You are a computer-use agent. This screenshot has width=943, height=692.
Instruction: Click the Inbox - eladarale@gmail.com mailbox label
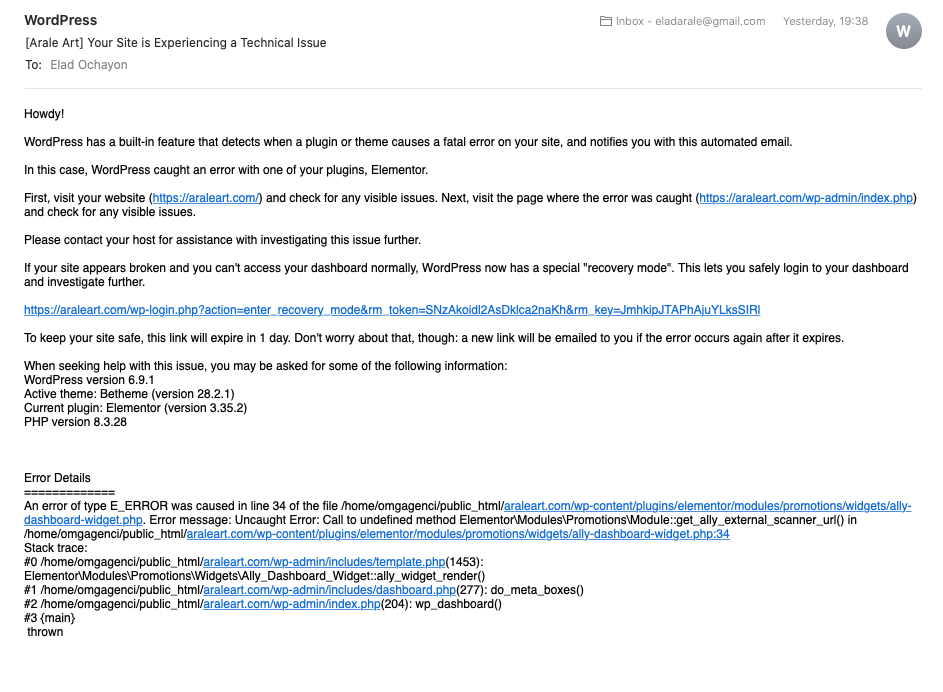(x=690, y=21)
